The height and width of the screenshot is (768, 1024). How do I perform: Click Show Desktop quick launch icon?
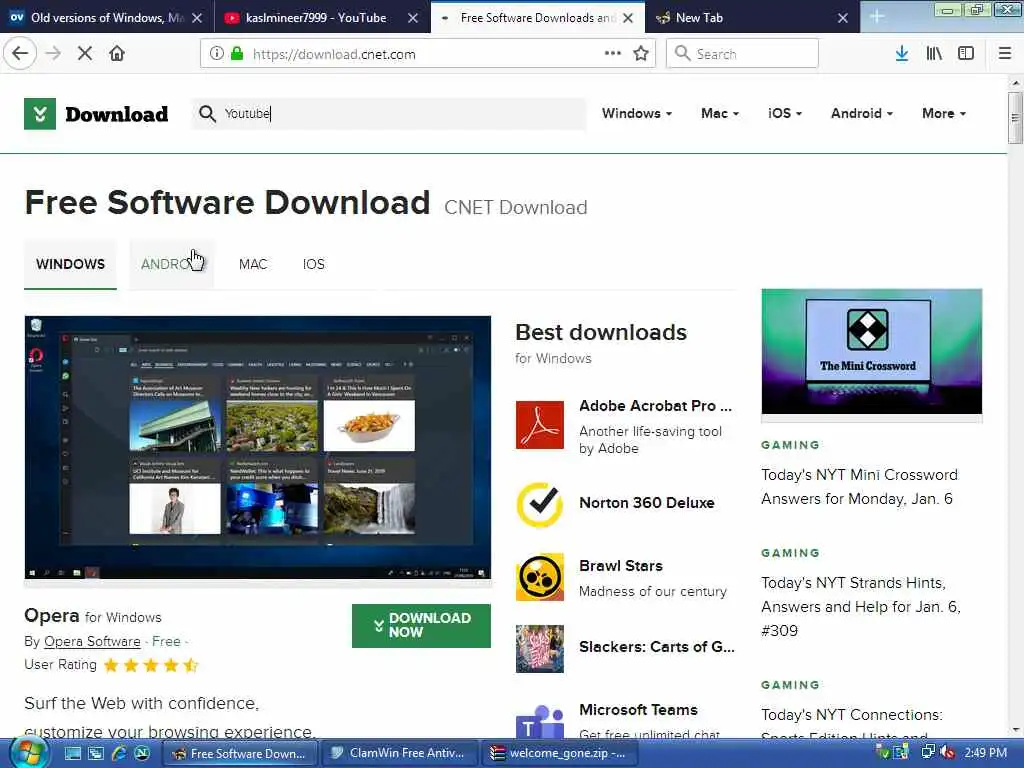tap(72, 753)
